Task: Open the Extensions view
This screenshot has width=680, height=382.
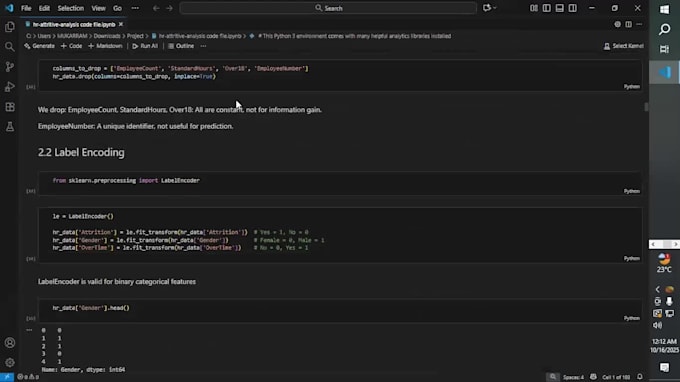Action: 10,107
